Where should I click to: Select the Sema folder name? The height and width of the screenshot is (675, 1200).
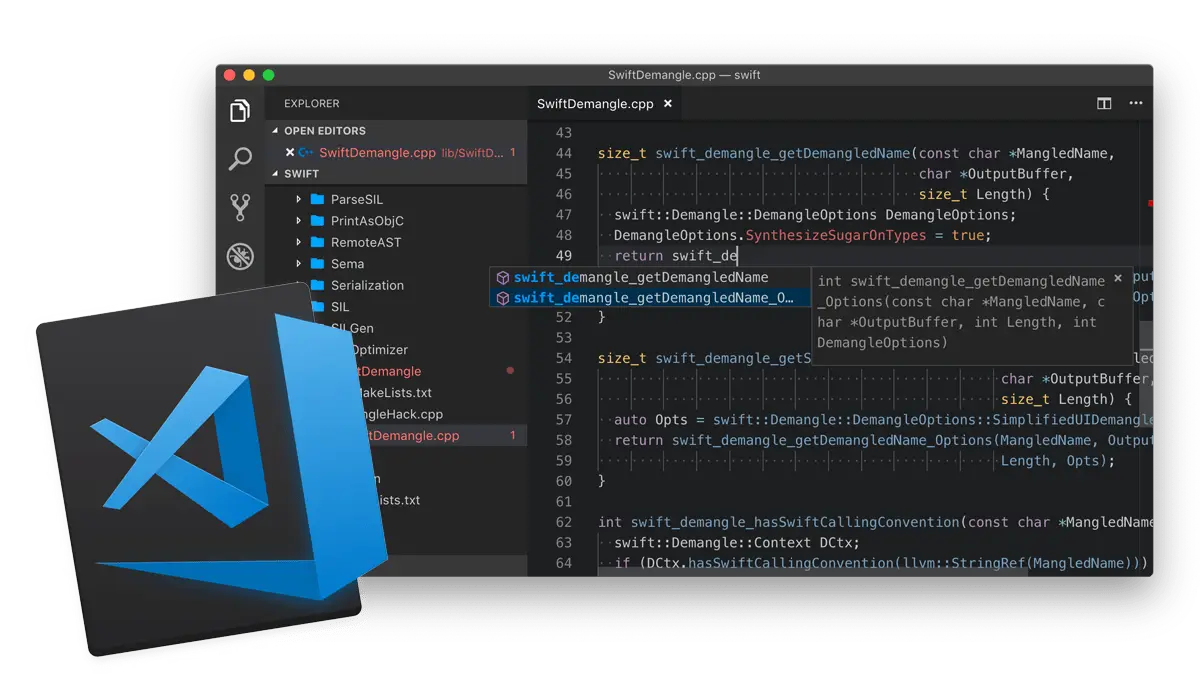tap(348, 264)
